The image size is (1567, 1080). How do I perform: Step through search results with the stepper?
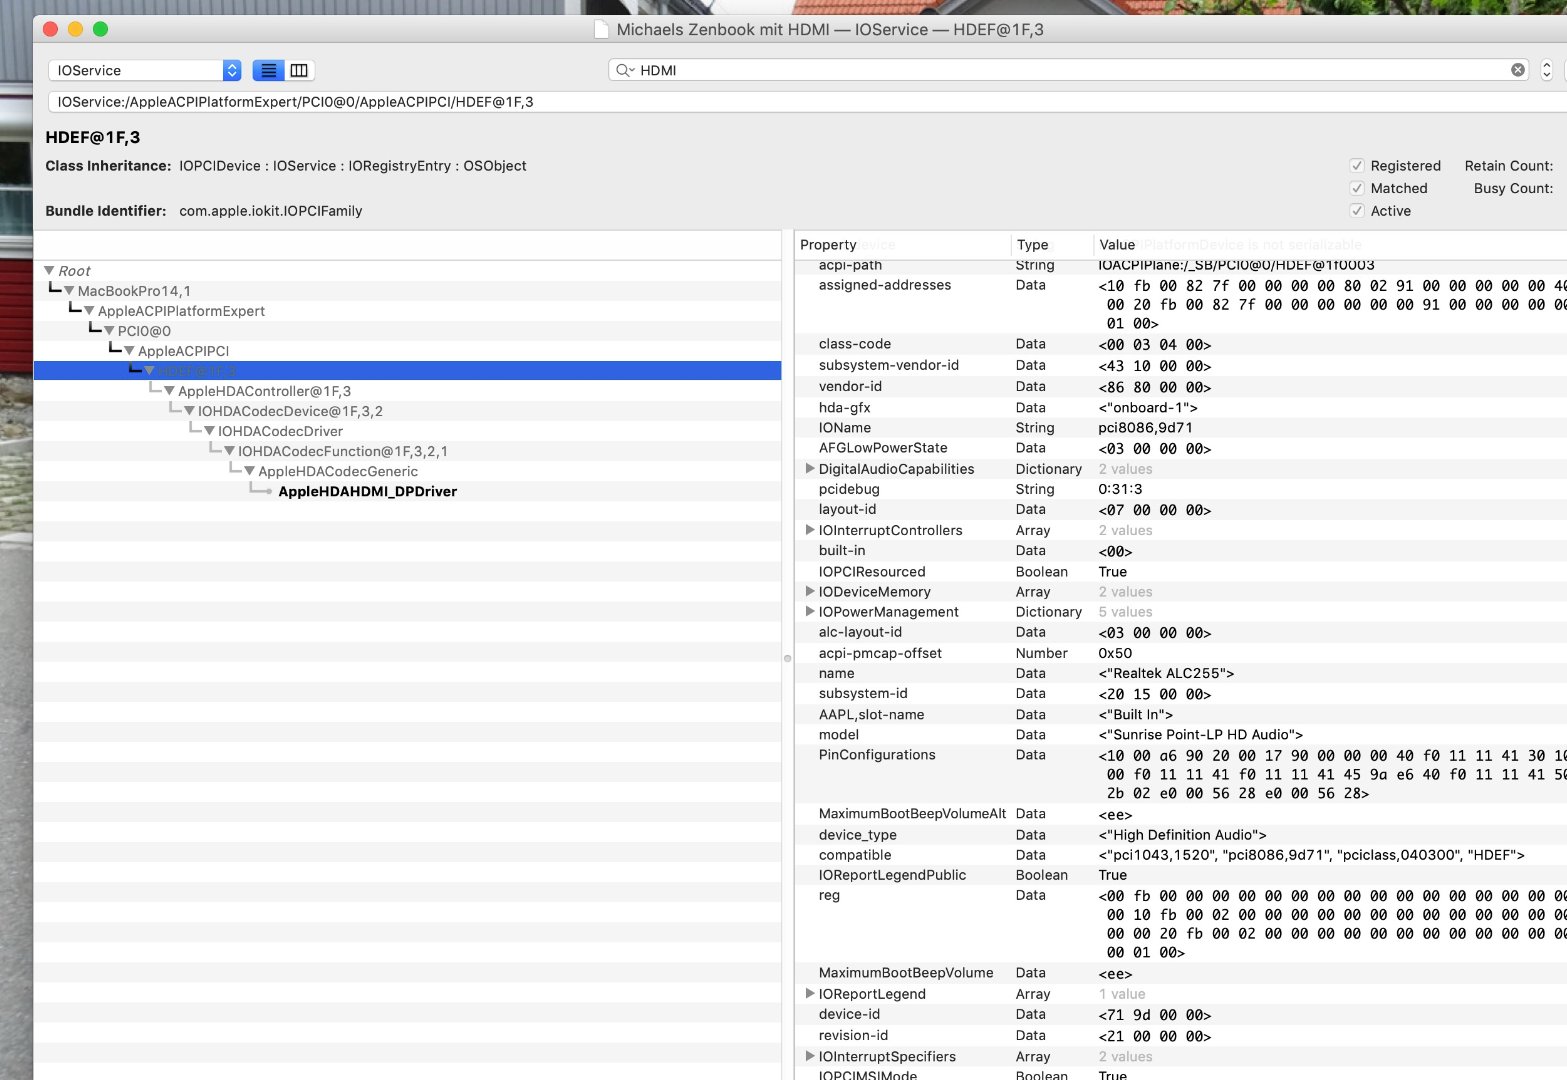1546,70
